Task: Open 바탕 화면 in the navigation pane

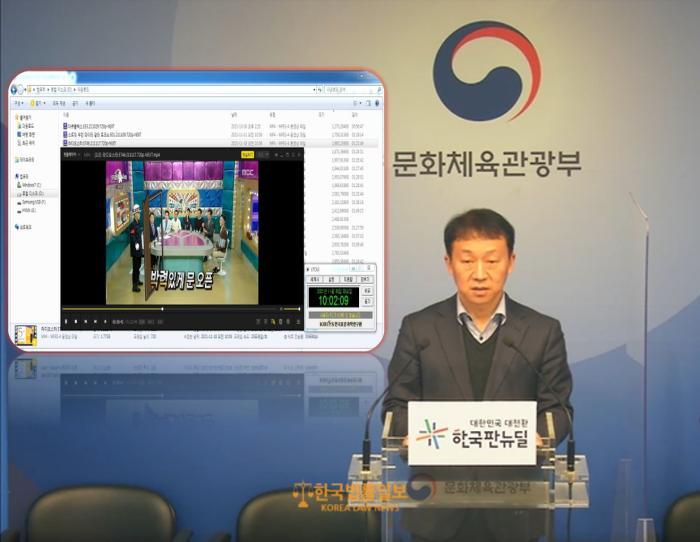Action: 27,134
